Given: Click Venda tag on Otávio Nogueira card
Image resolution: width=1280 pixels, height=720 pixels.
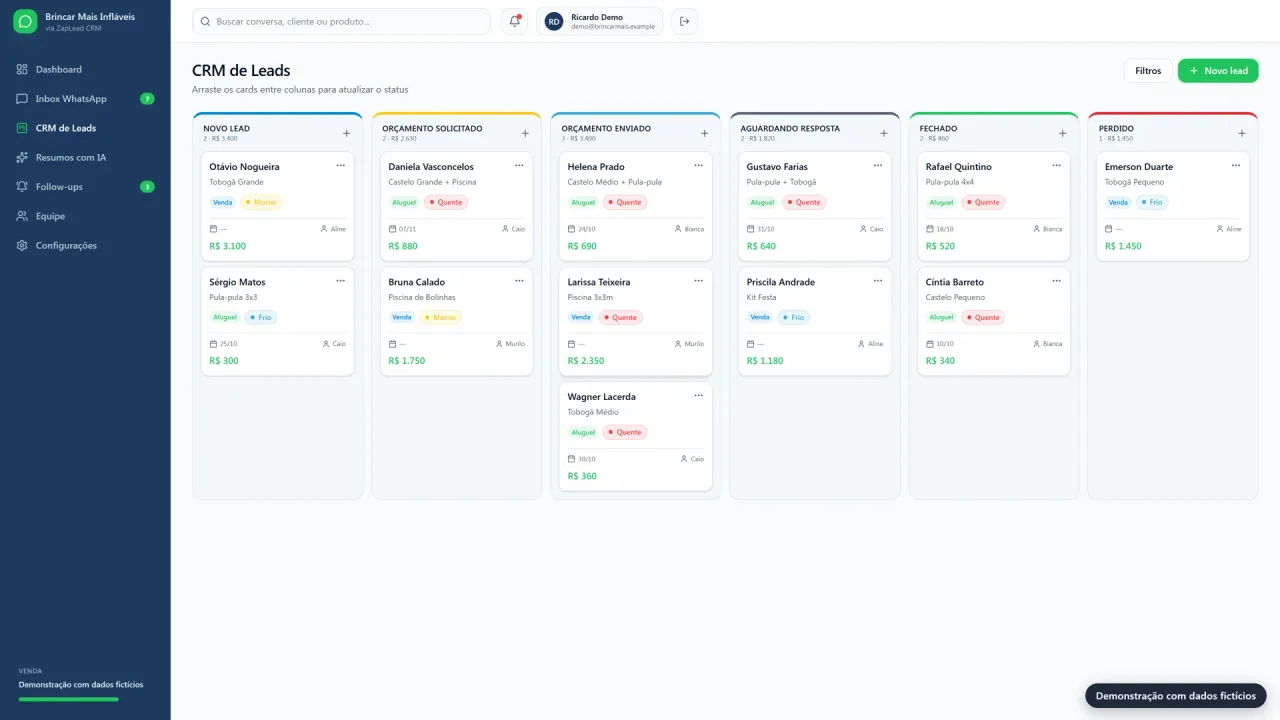Looking at the screenshot, I should 222,202.
